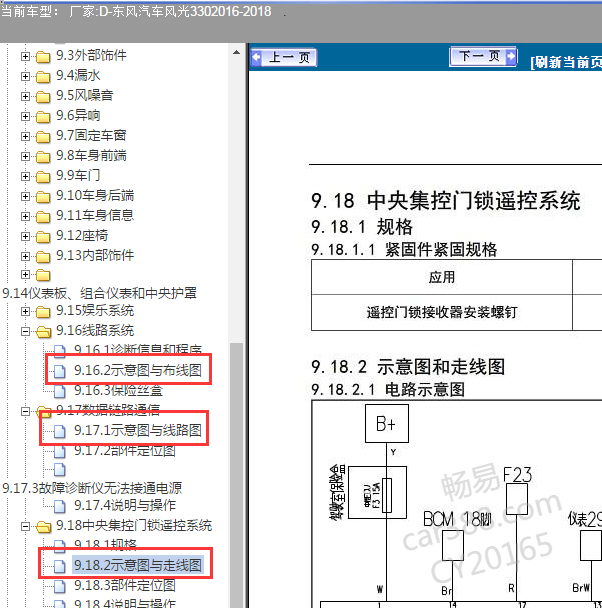Click the 刷新当前页 refresh link

(x=566, y=62)
